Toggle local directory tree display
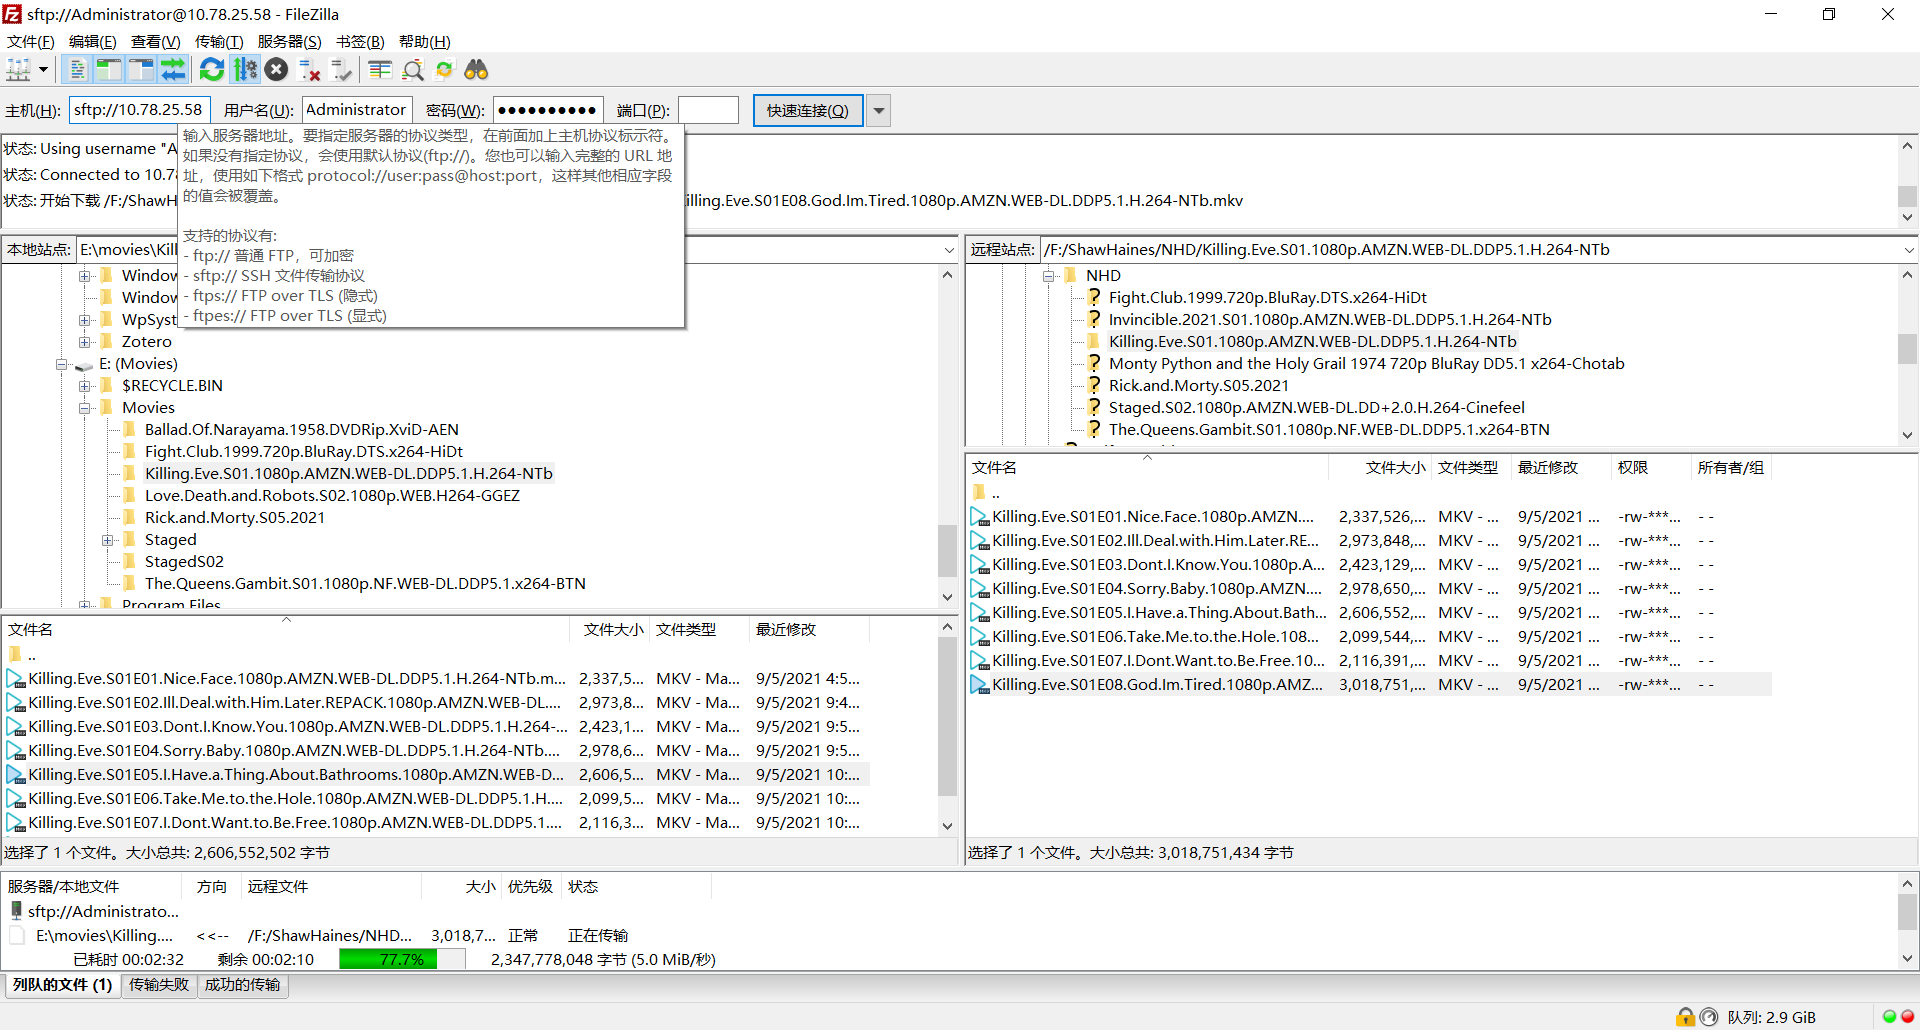Image resolution: width=1920 pixels, height=1030 pixels. click(x=109, y=70)
